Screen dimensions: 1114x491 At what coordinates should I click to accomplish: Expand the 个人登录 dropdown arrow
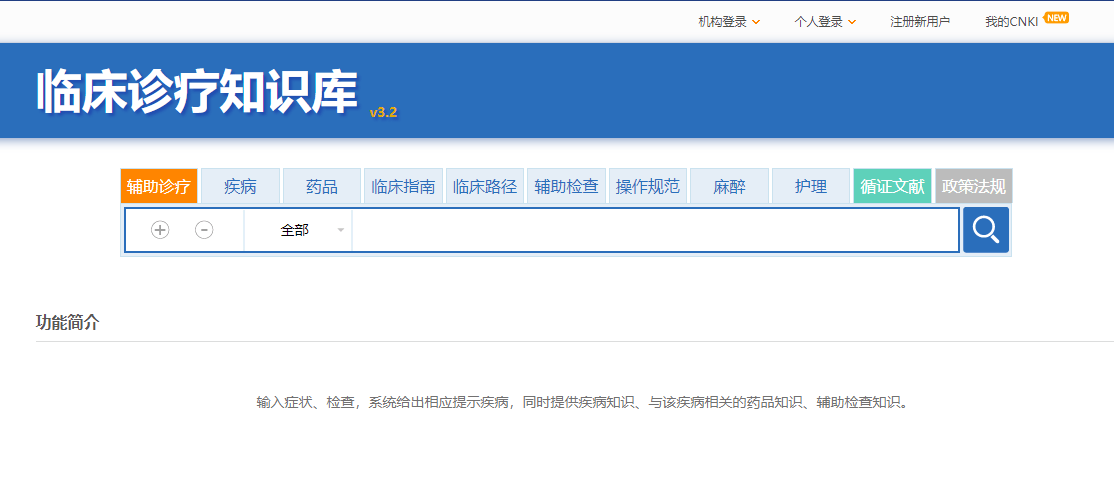coord(852,22)
